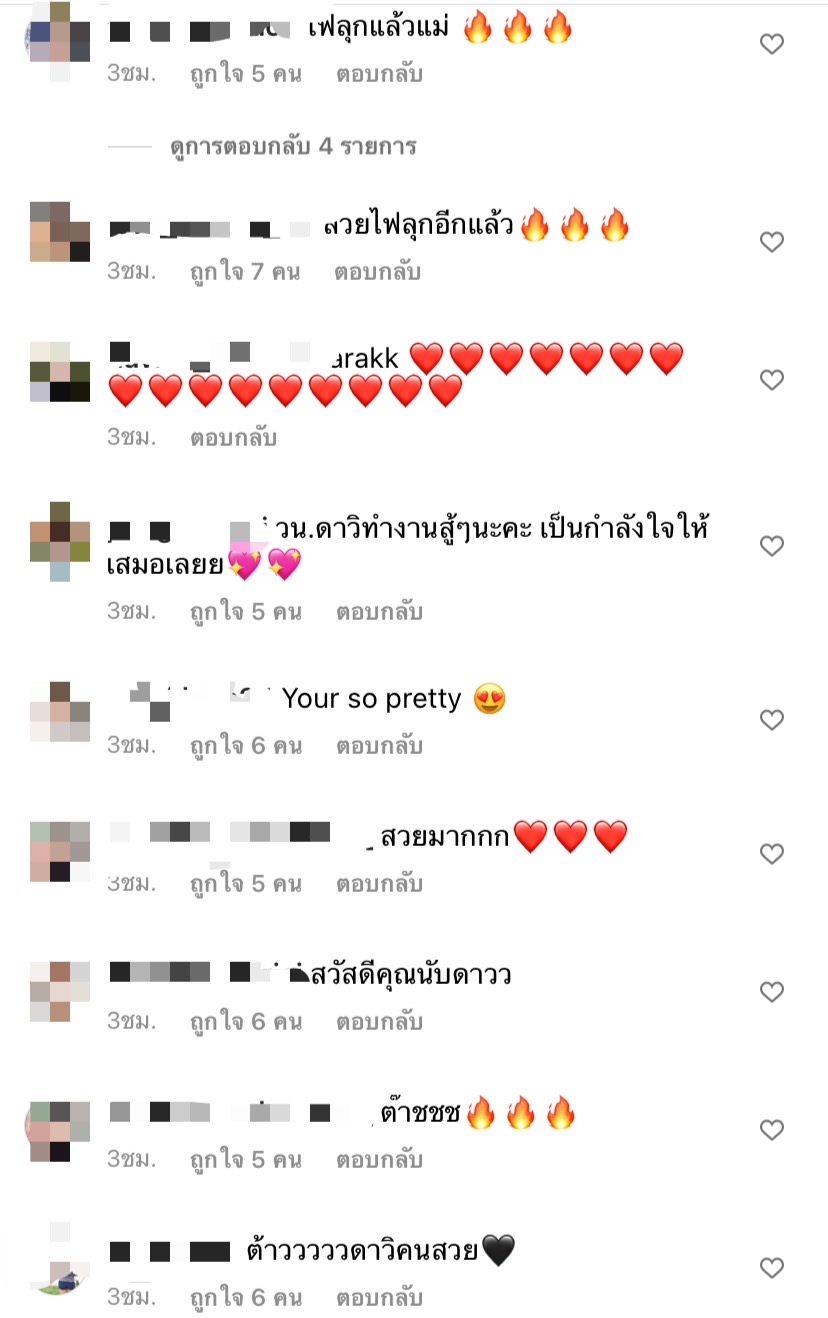Reply to the 'Your so pretty' comment

tap(378, 746)
